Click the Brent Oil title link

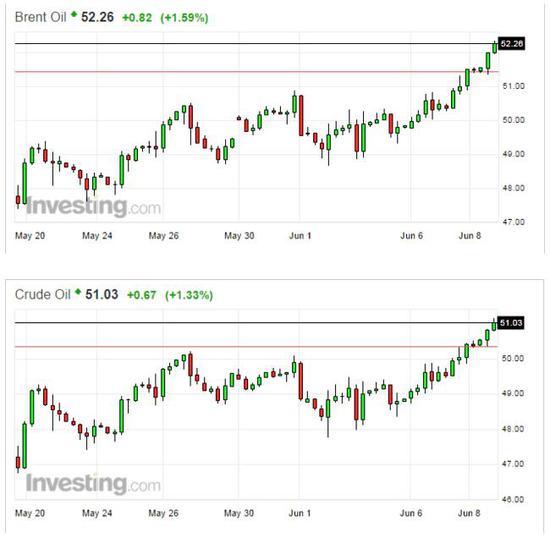click(40, 17)
